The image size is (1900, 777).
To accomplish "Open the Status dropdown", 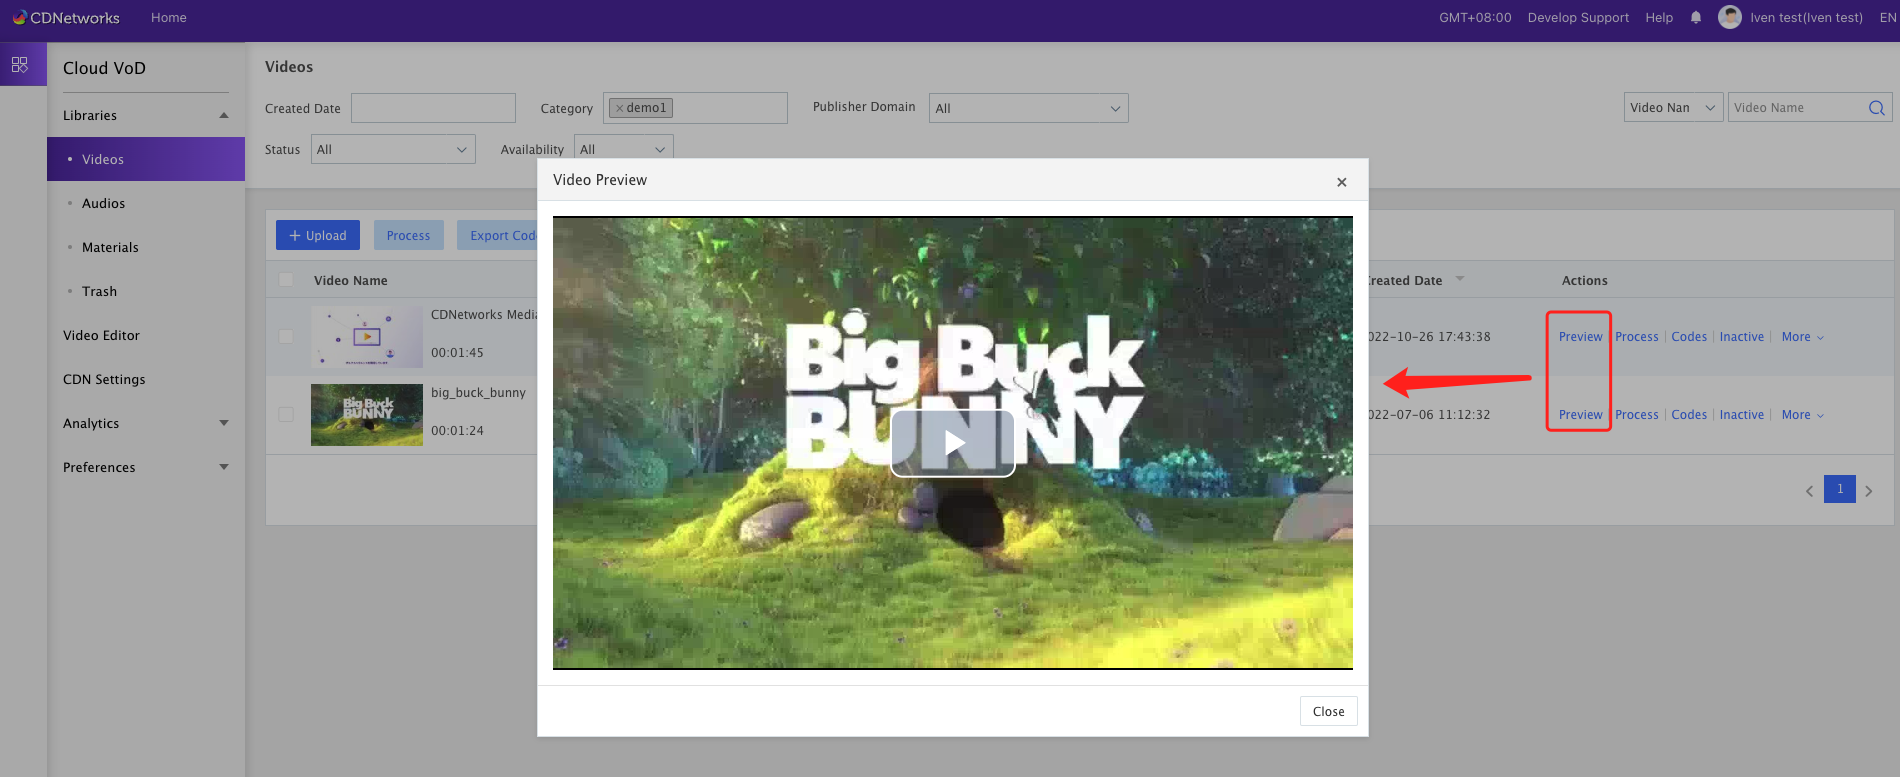I will click(x=392, y=149).
